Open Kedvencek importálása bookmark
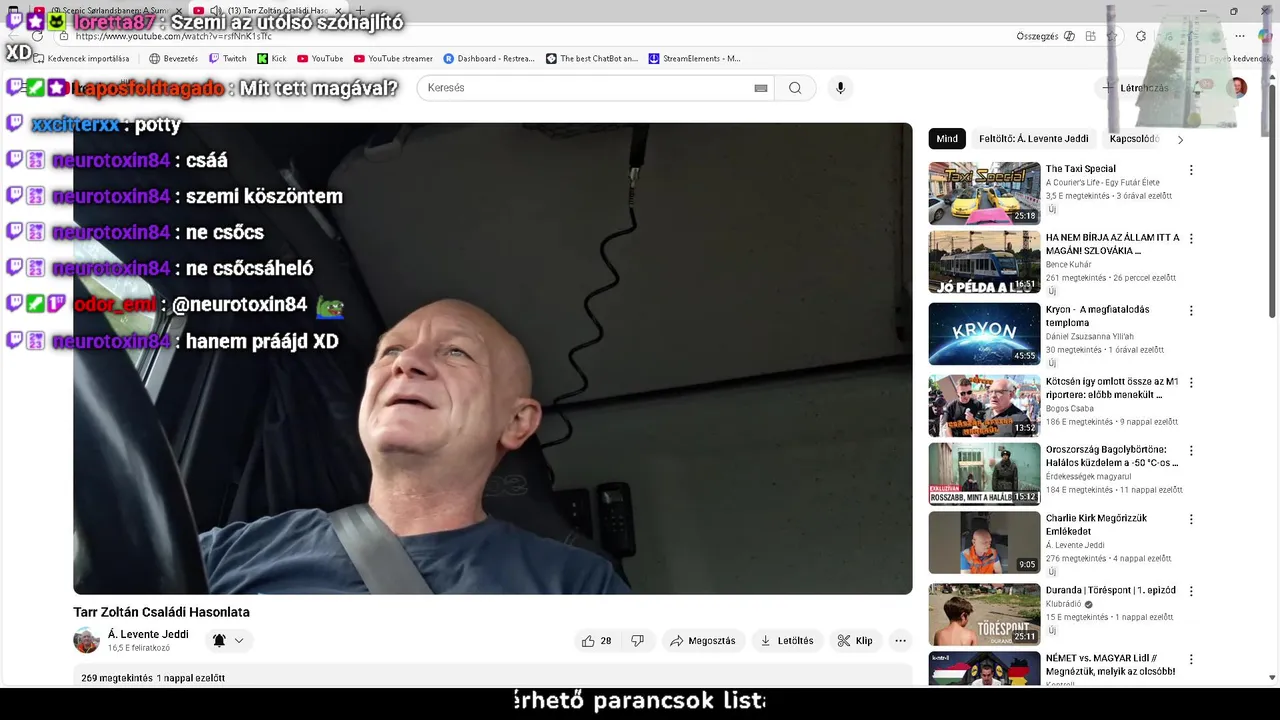The image size is (1280, 720). pos(80,59)
